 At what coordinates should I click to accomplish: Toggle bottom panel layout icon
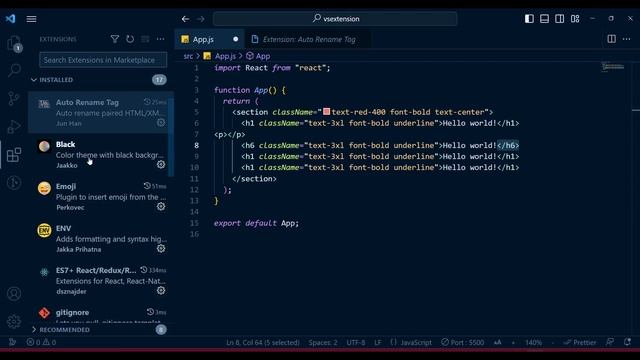click(544, 19)
